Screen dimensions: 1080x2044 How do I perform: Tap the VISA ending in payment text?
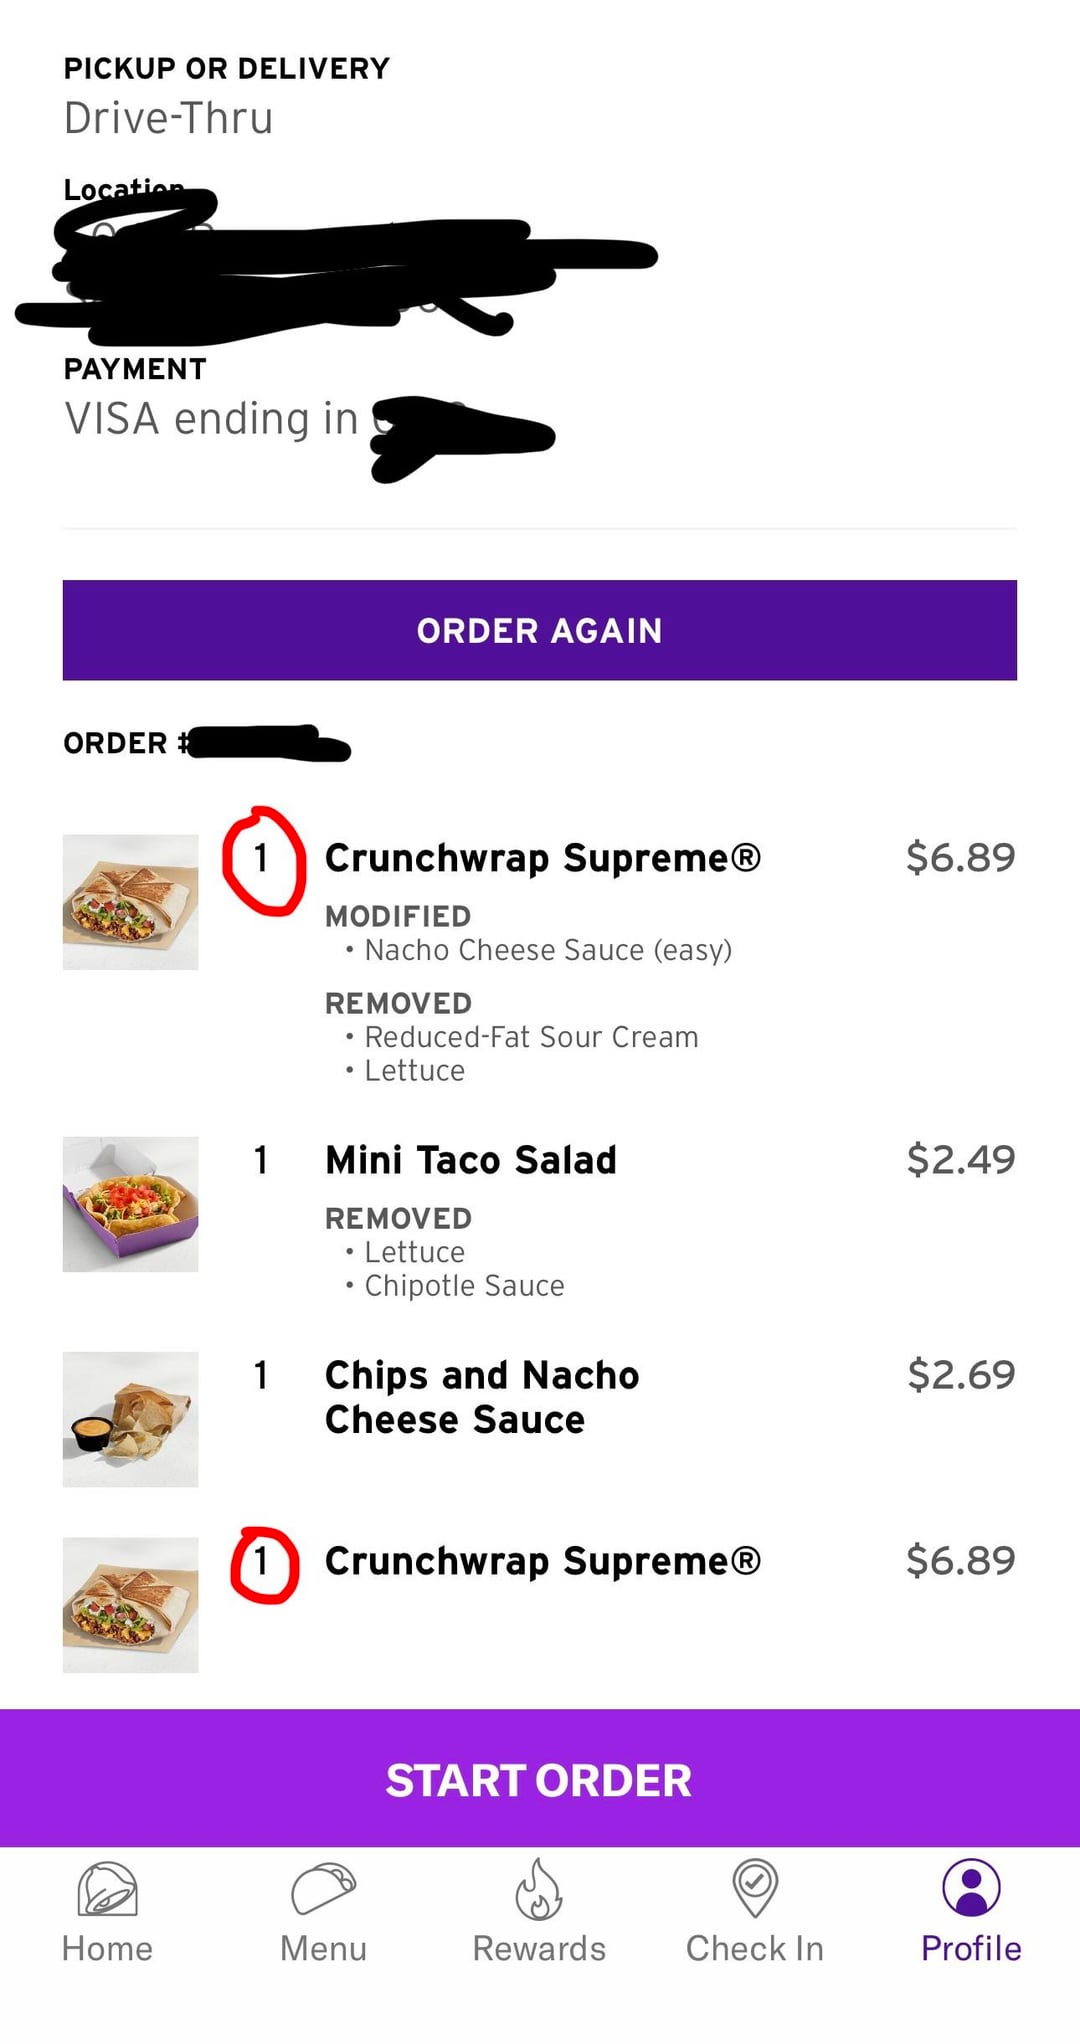pyautogui.click(x=211, y=419)
